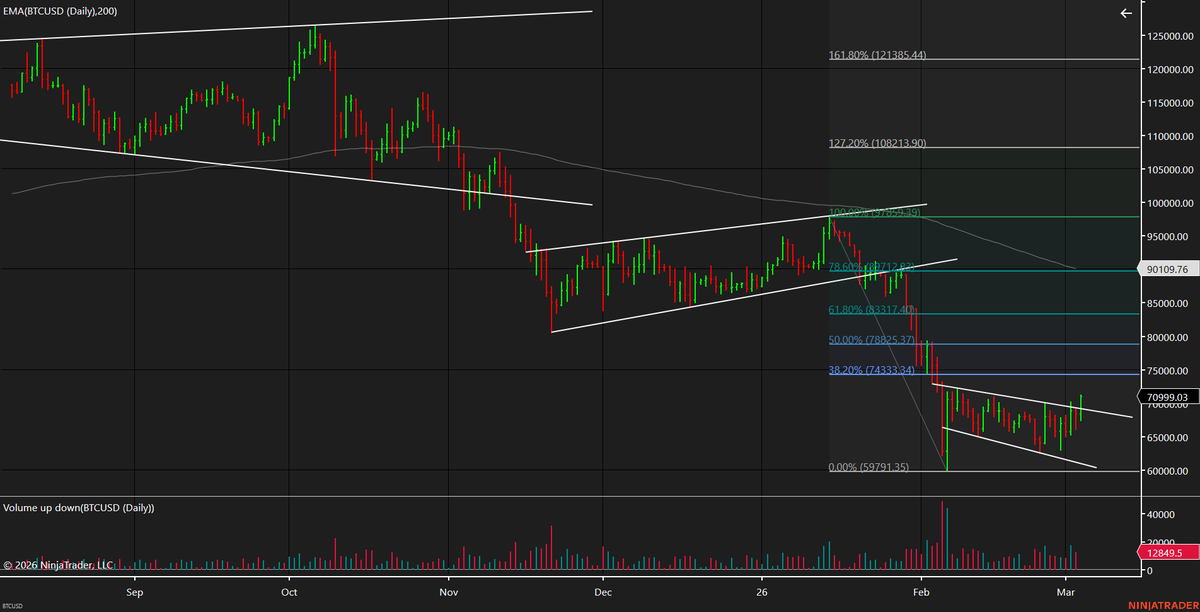1200x612 pixels.
Task: Click the Sep label on time axis
Action: 135,591
